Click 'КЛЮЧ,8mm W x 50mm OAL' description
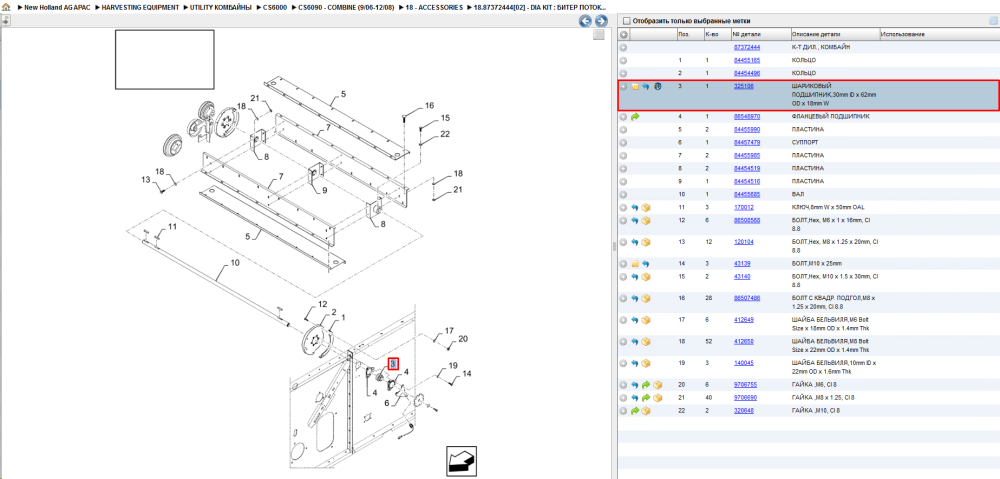1000x479 pixels. [828, 208]
